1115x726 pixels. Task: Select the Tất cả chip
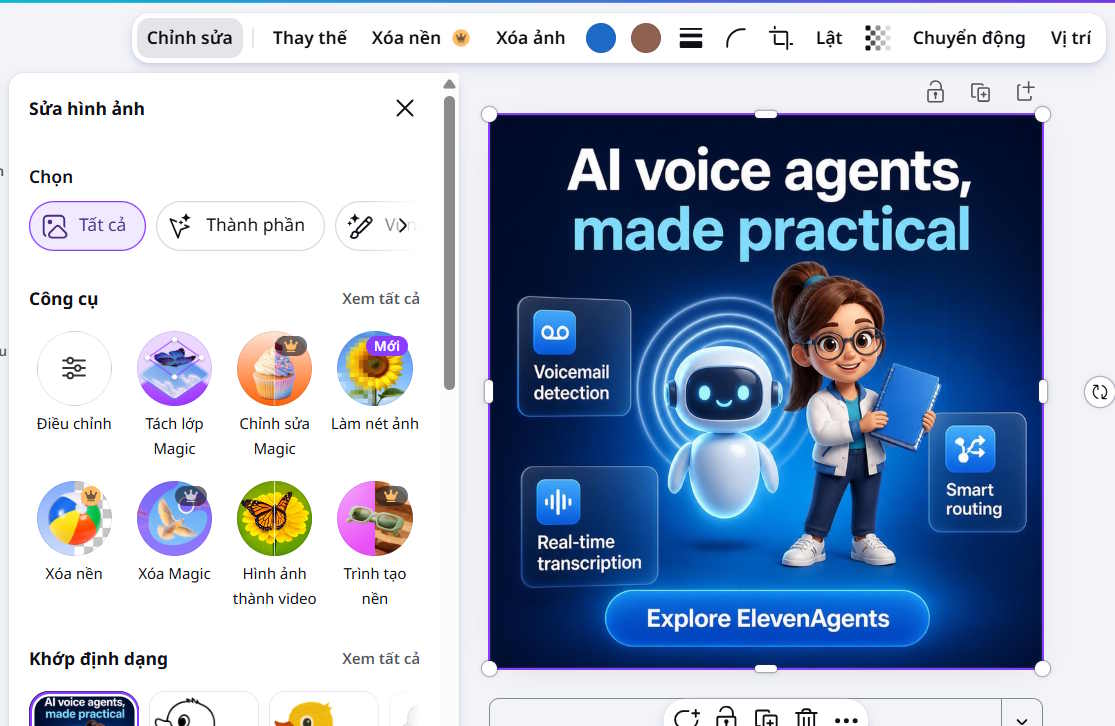pos(87,226)
